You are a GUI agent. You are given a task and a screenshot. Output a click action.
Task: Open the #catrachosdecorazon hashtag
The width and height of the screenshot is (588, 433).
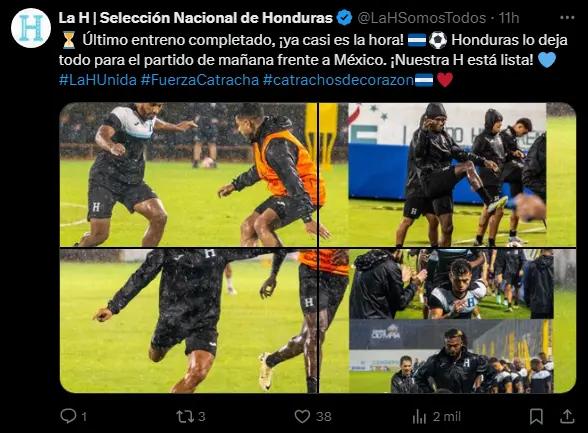pos(338,80)
